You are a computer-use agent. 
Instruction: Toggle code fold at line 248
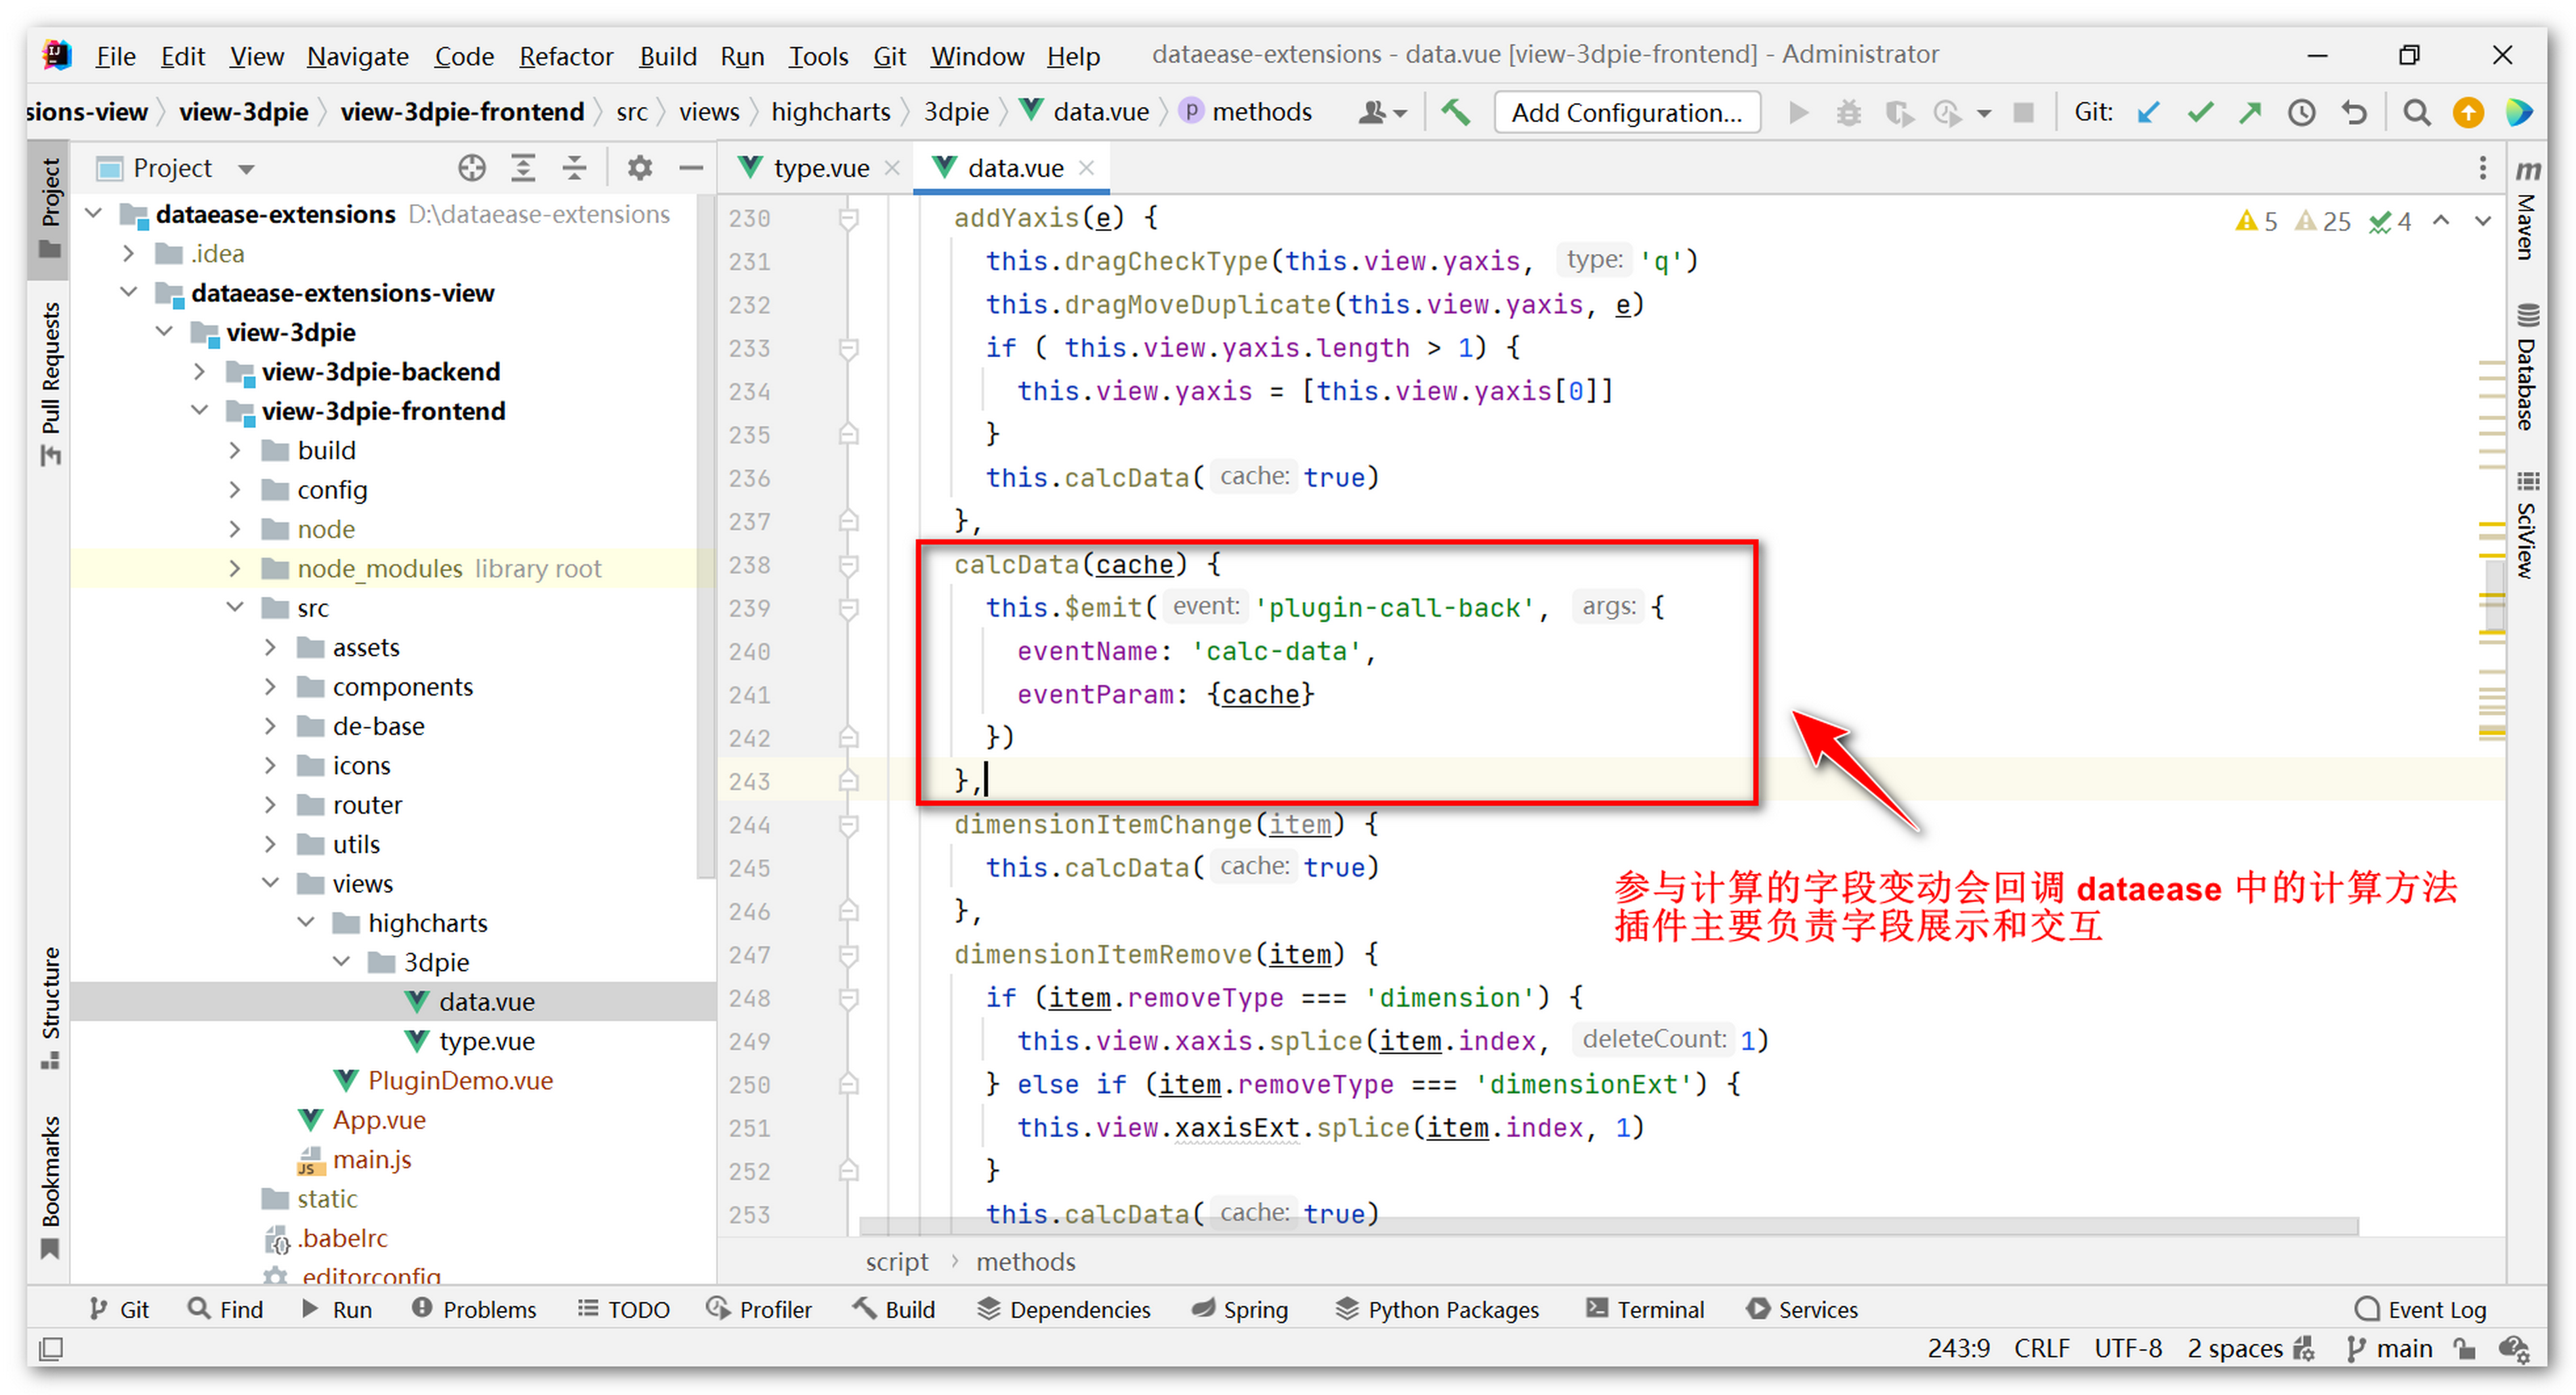coord(848,998)
